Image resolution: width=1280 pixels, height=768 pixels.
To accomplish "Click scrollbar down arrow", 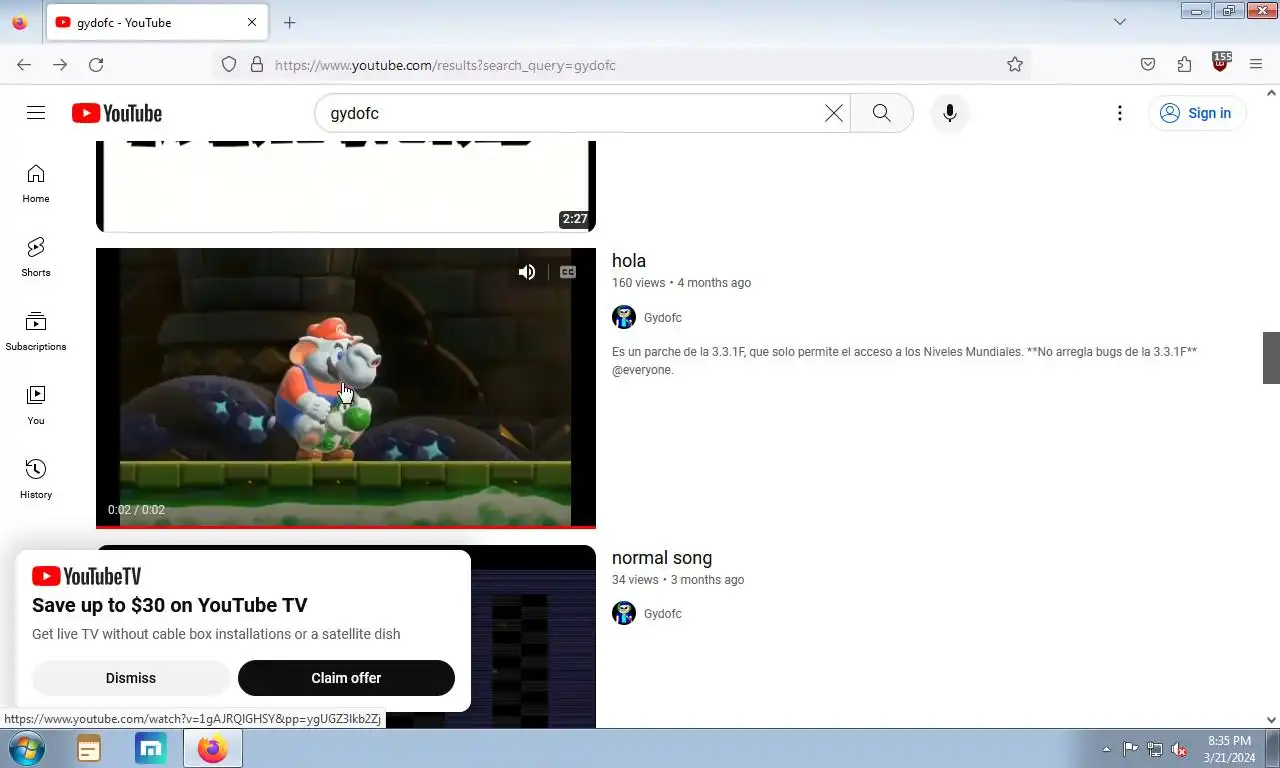I will pos(1271,720).
